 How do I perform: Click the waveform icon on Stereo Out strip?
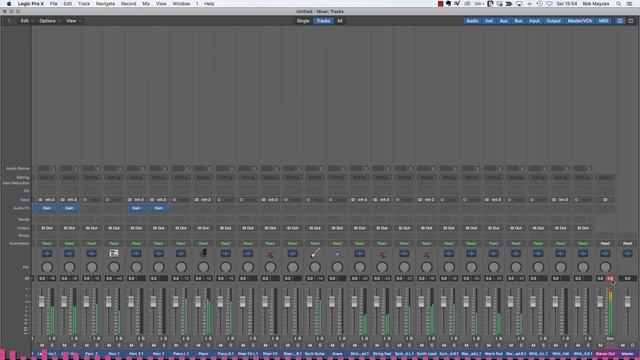(x=605, y=253)
